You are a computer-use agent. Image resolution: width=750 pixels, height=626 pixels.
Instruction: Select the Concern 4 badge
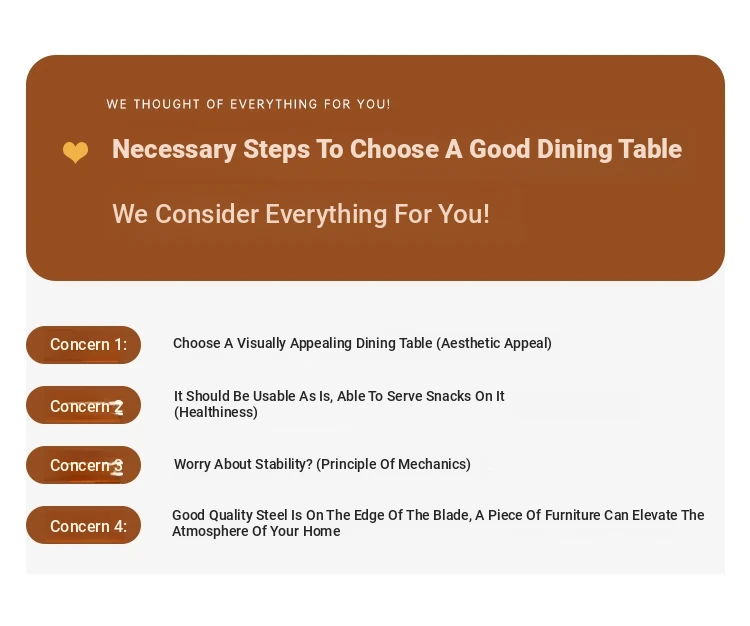(x=83, y=525)
